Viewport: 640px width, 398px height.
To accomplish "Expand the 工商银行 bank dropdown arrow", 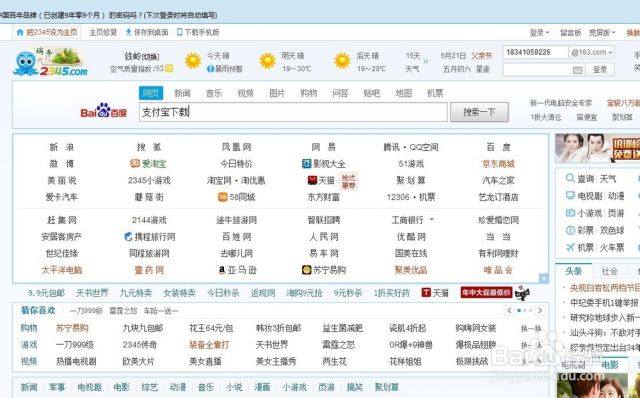I will 432,220.
